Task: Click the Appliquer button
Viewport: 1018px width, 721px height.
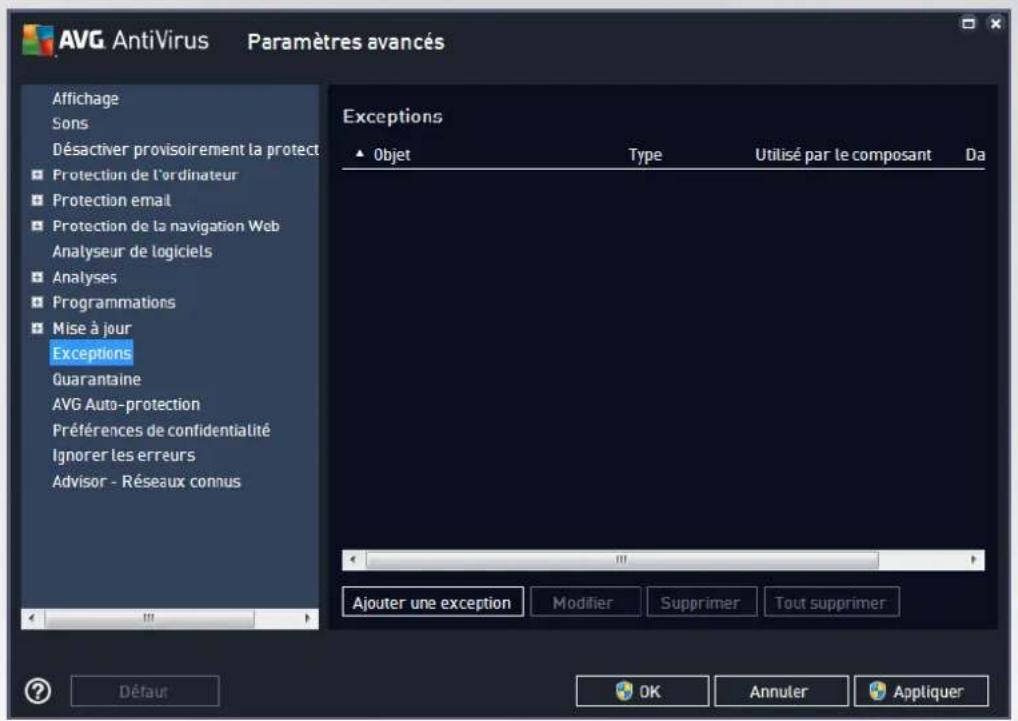Action: pyautogui.click(x=921, y=691)
